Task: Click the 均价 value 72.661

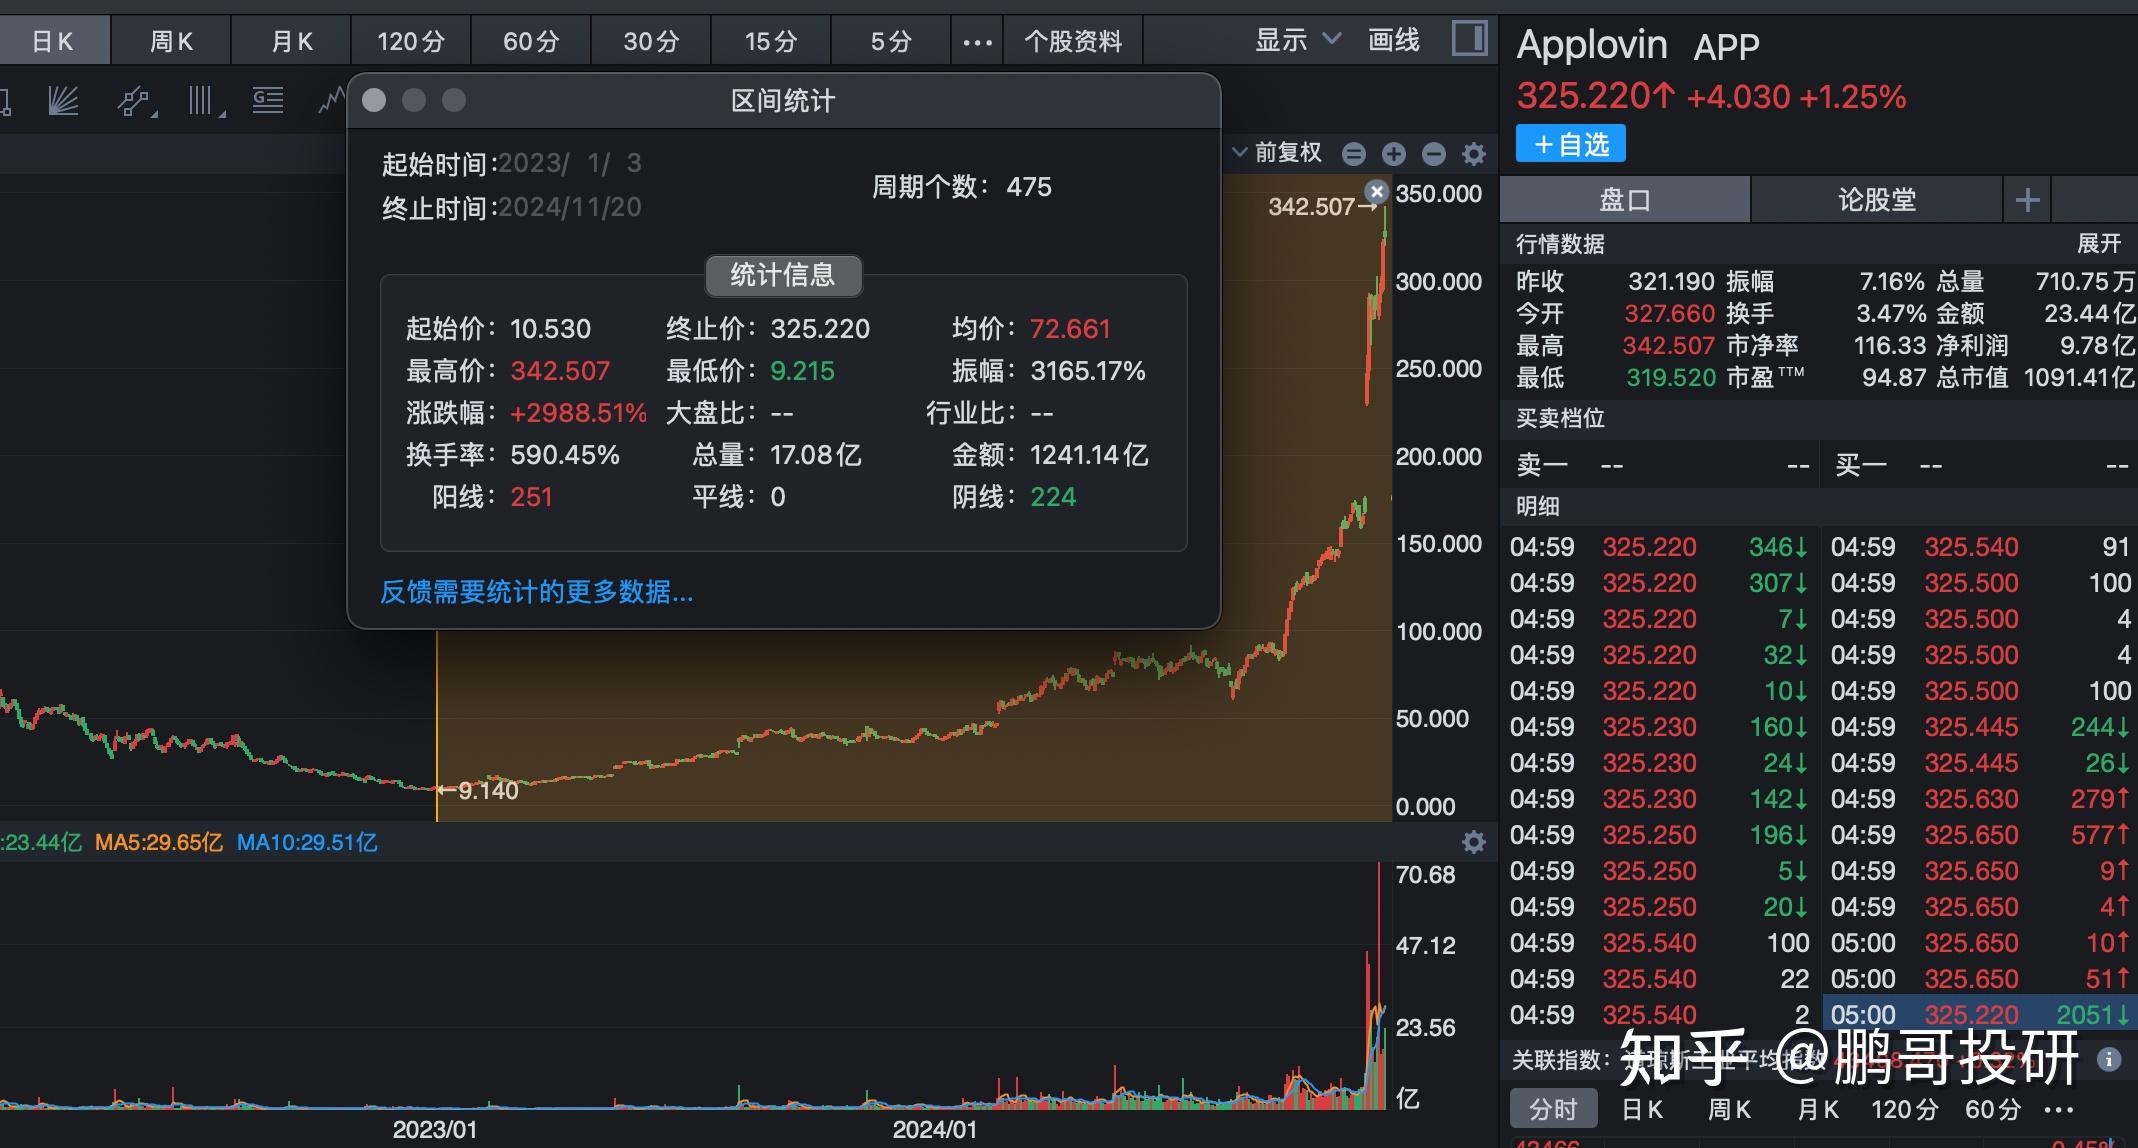Action: (x=1070, y=329)
